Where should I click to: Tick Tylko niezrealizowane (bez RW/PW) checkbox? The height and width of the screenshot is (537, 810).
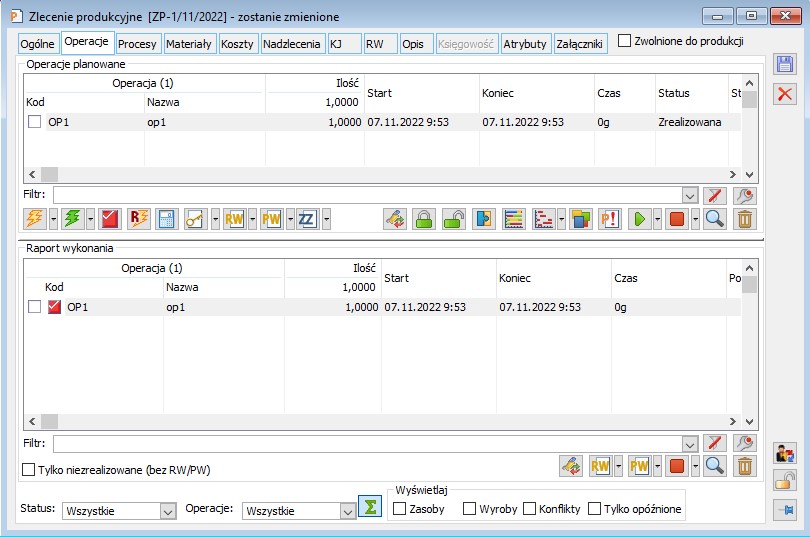pos(29,469)
